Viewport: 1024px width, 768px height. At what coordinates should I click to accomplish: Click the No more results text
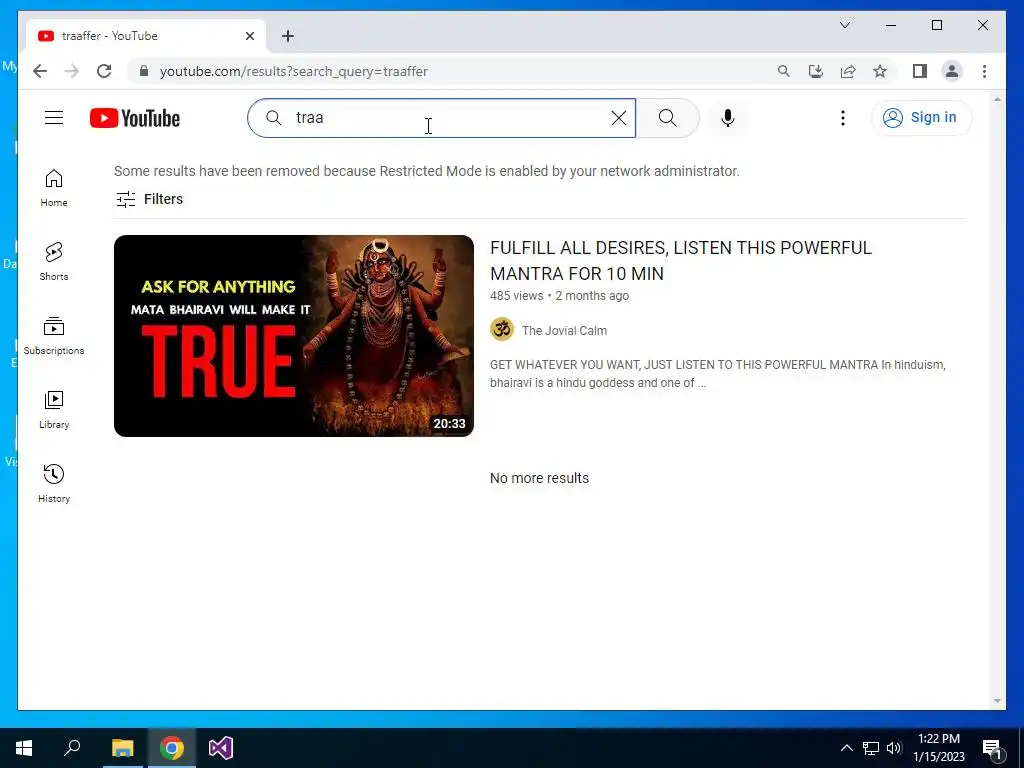coord(539,478)
